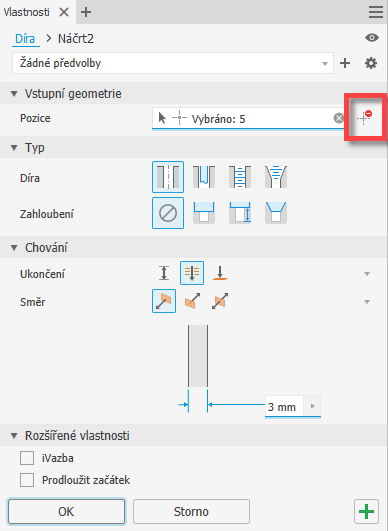The width and height of the screenshot is (388, 531).
Task: Select the simple hole type icon
Action: [x=168, y=177]
